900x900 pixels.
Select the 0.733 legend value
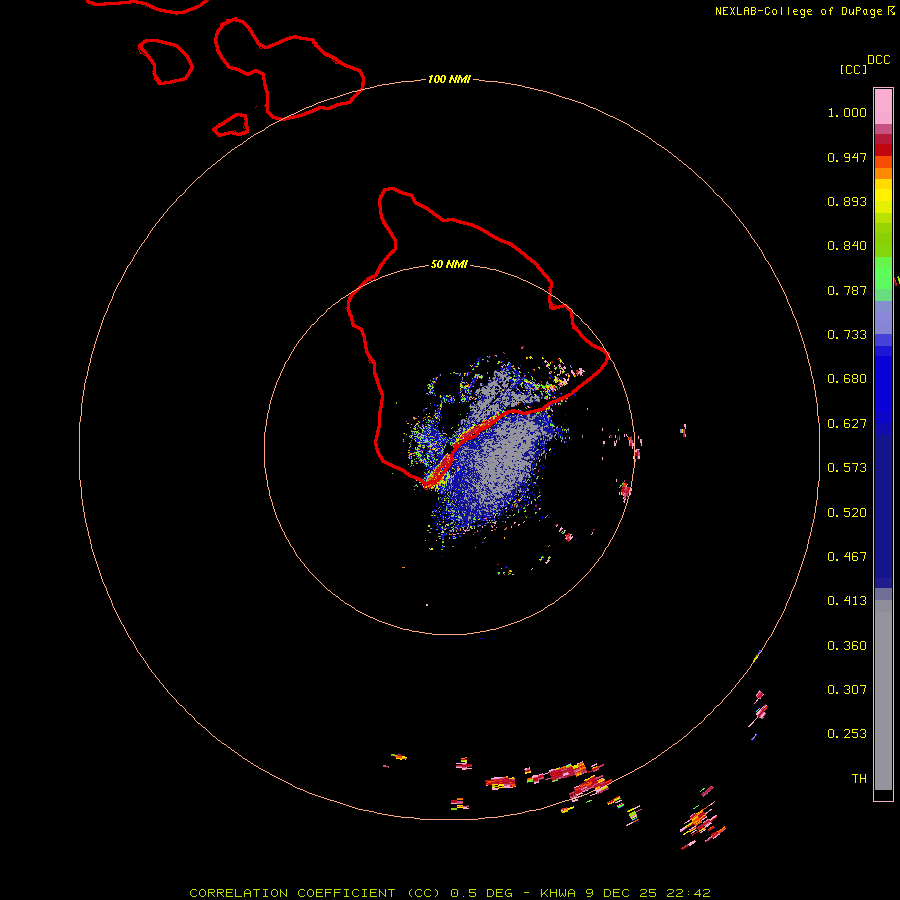pyautogui.click(x=847, y=335)
